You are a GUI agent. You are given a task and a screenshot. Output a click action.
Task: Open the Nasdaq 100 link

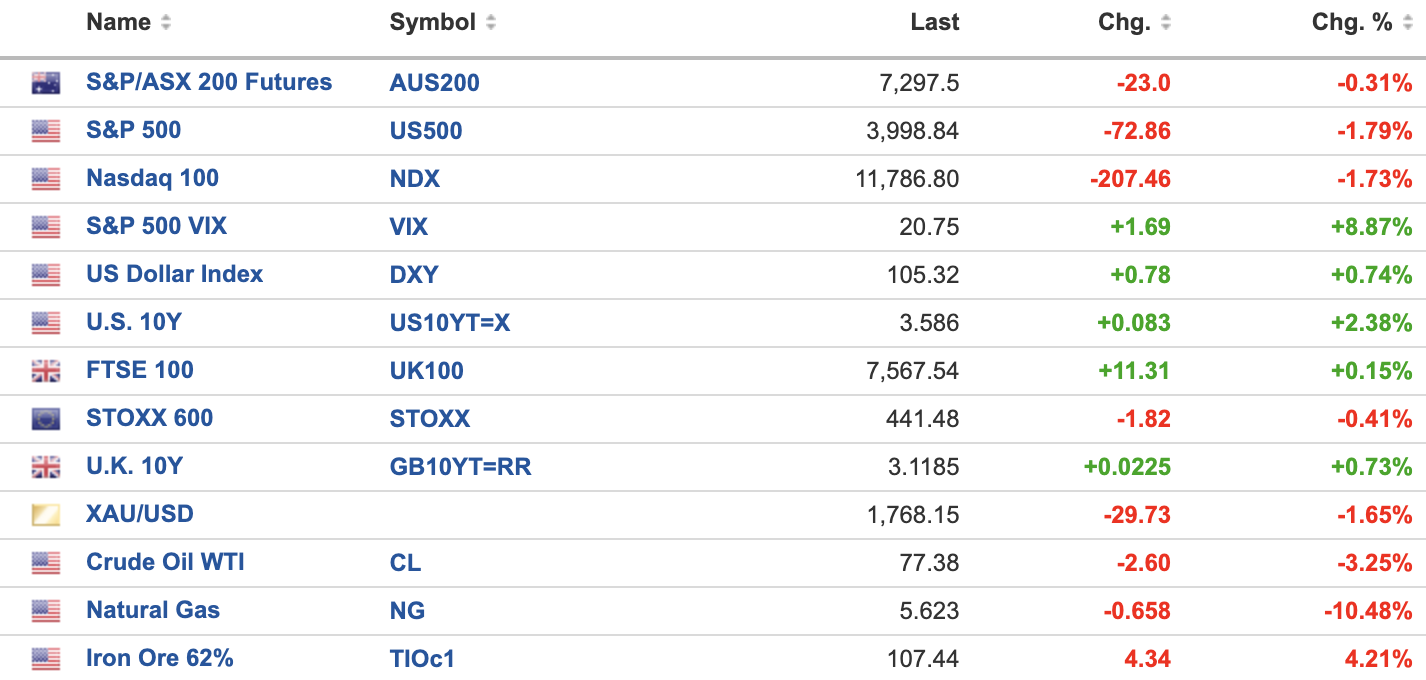point(152,179)
